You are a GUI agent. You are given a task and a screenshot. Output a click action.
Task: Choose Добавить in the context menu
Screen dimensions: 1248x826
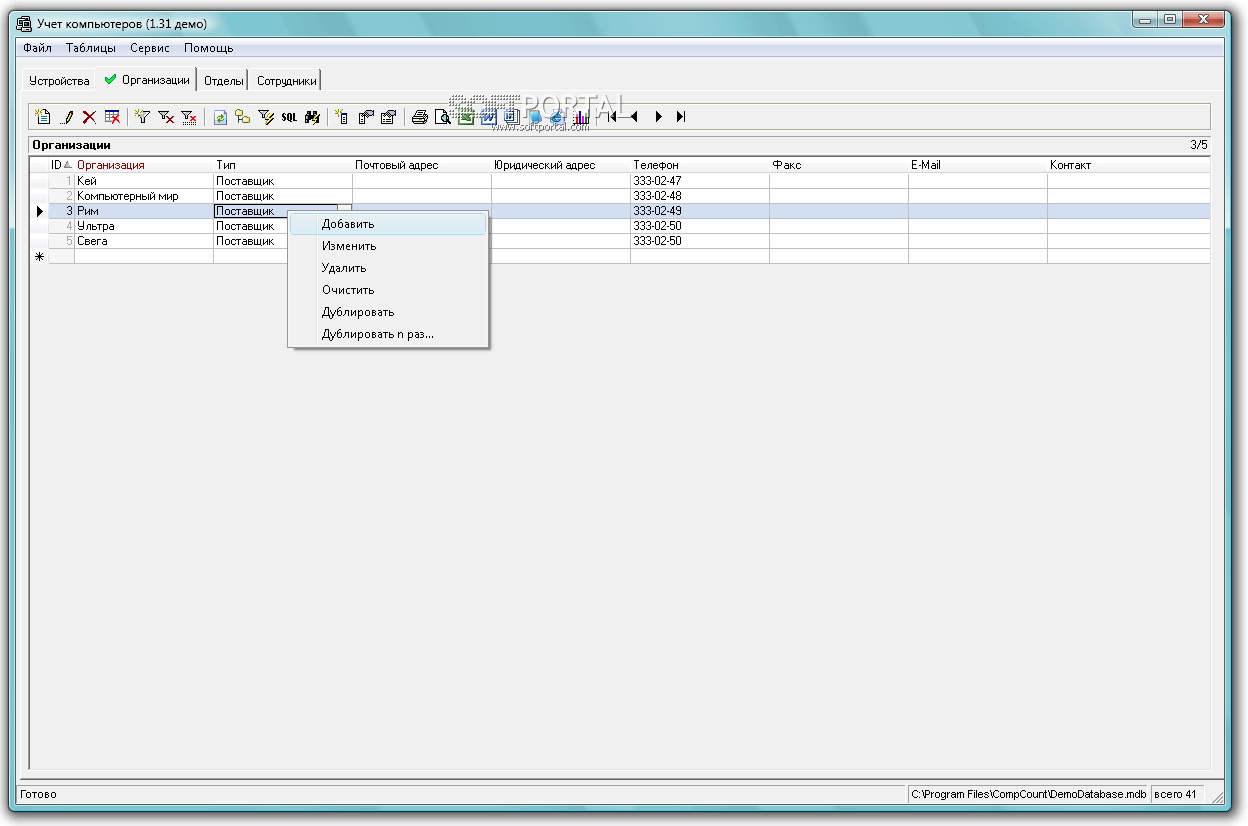pos(388,224)
